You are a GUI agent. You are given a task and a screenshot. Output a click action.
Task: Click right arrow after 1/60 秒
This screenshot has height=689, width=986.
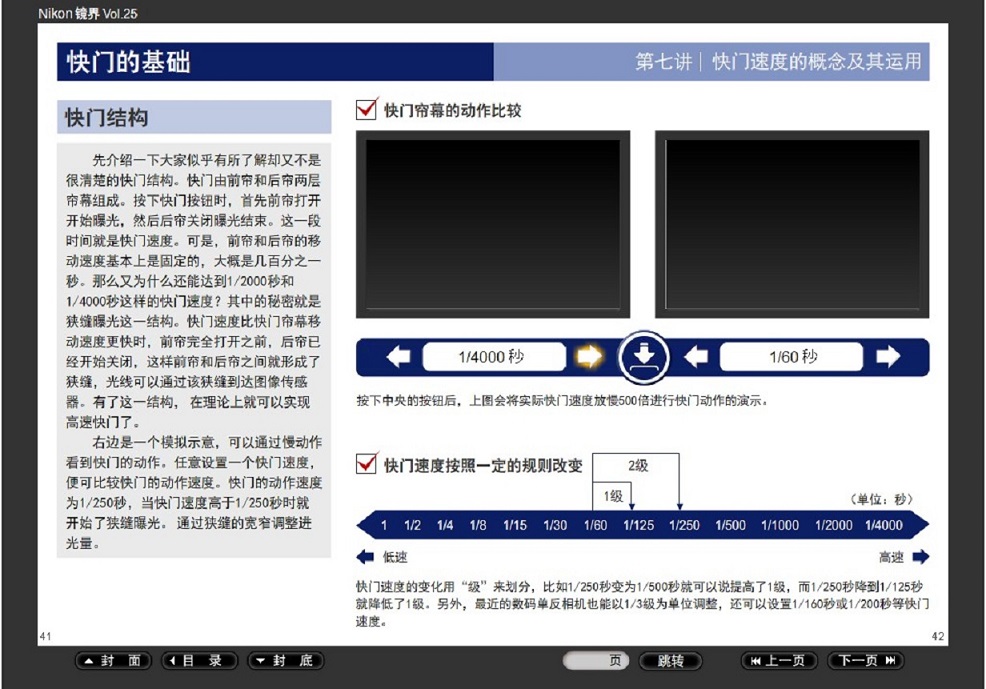(x=887, y=357)
